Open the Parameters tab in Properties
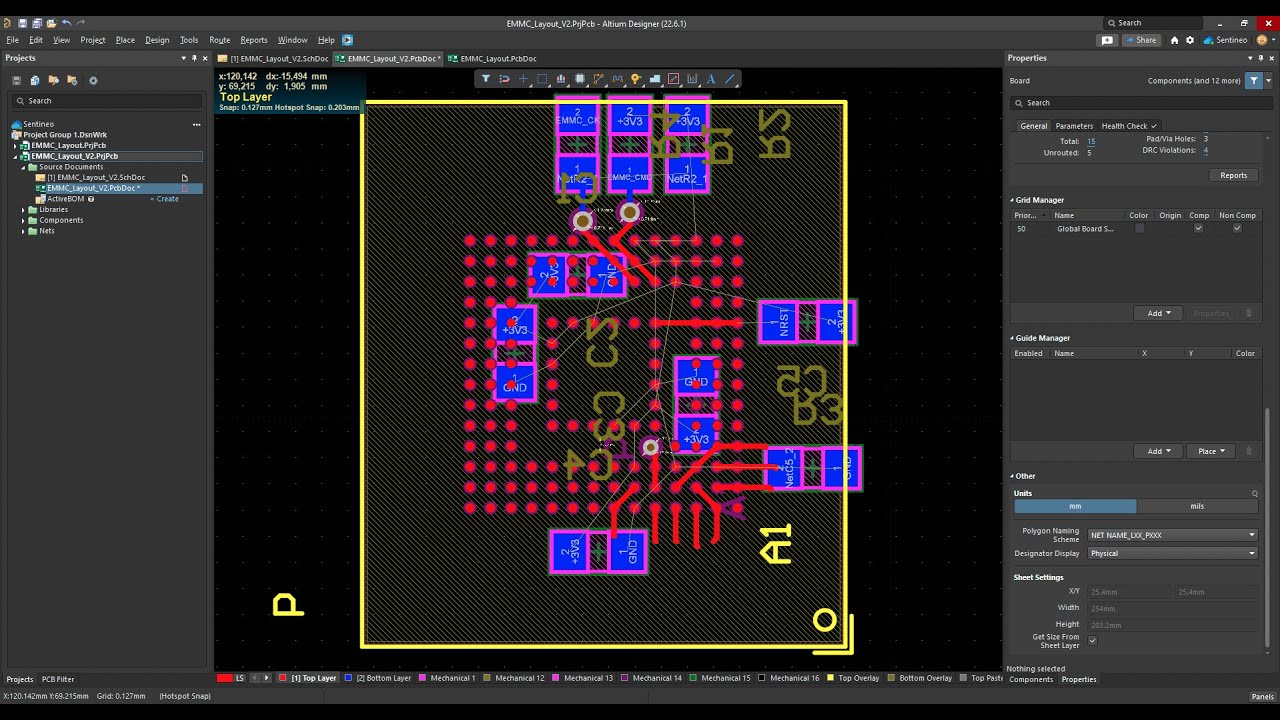 (x=1074, y=126)
